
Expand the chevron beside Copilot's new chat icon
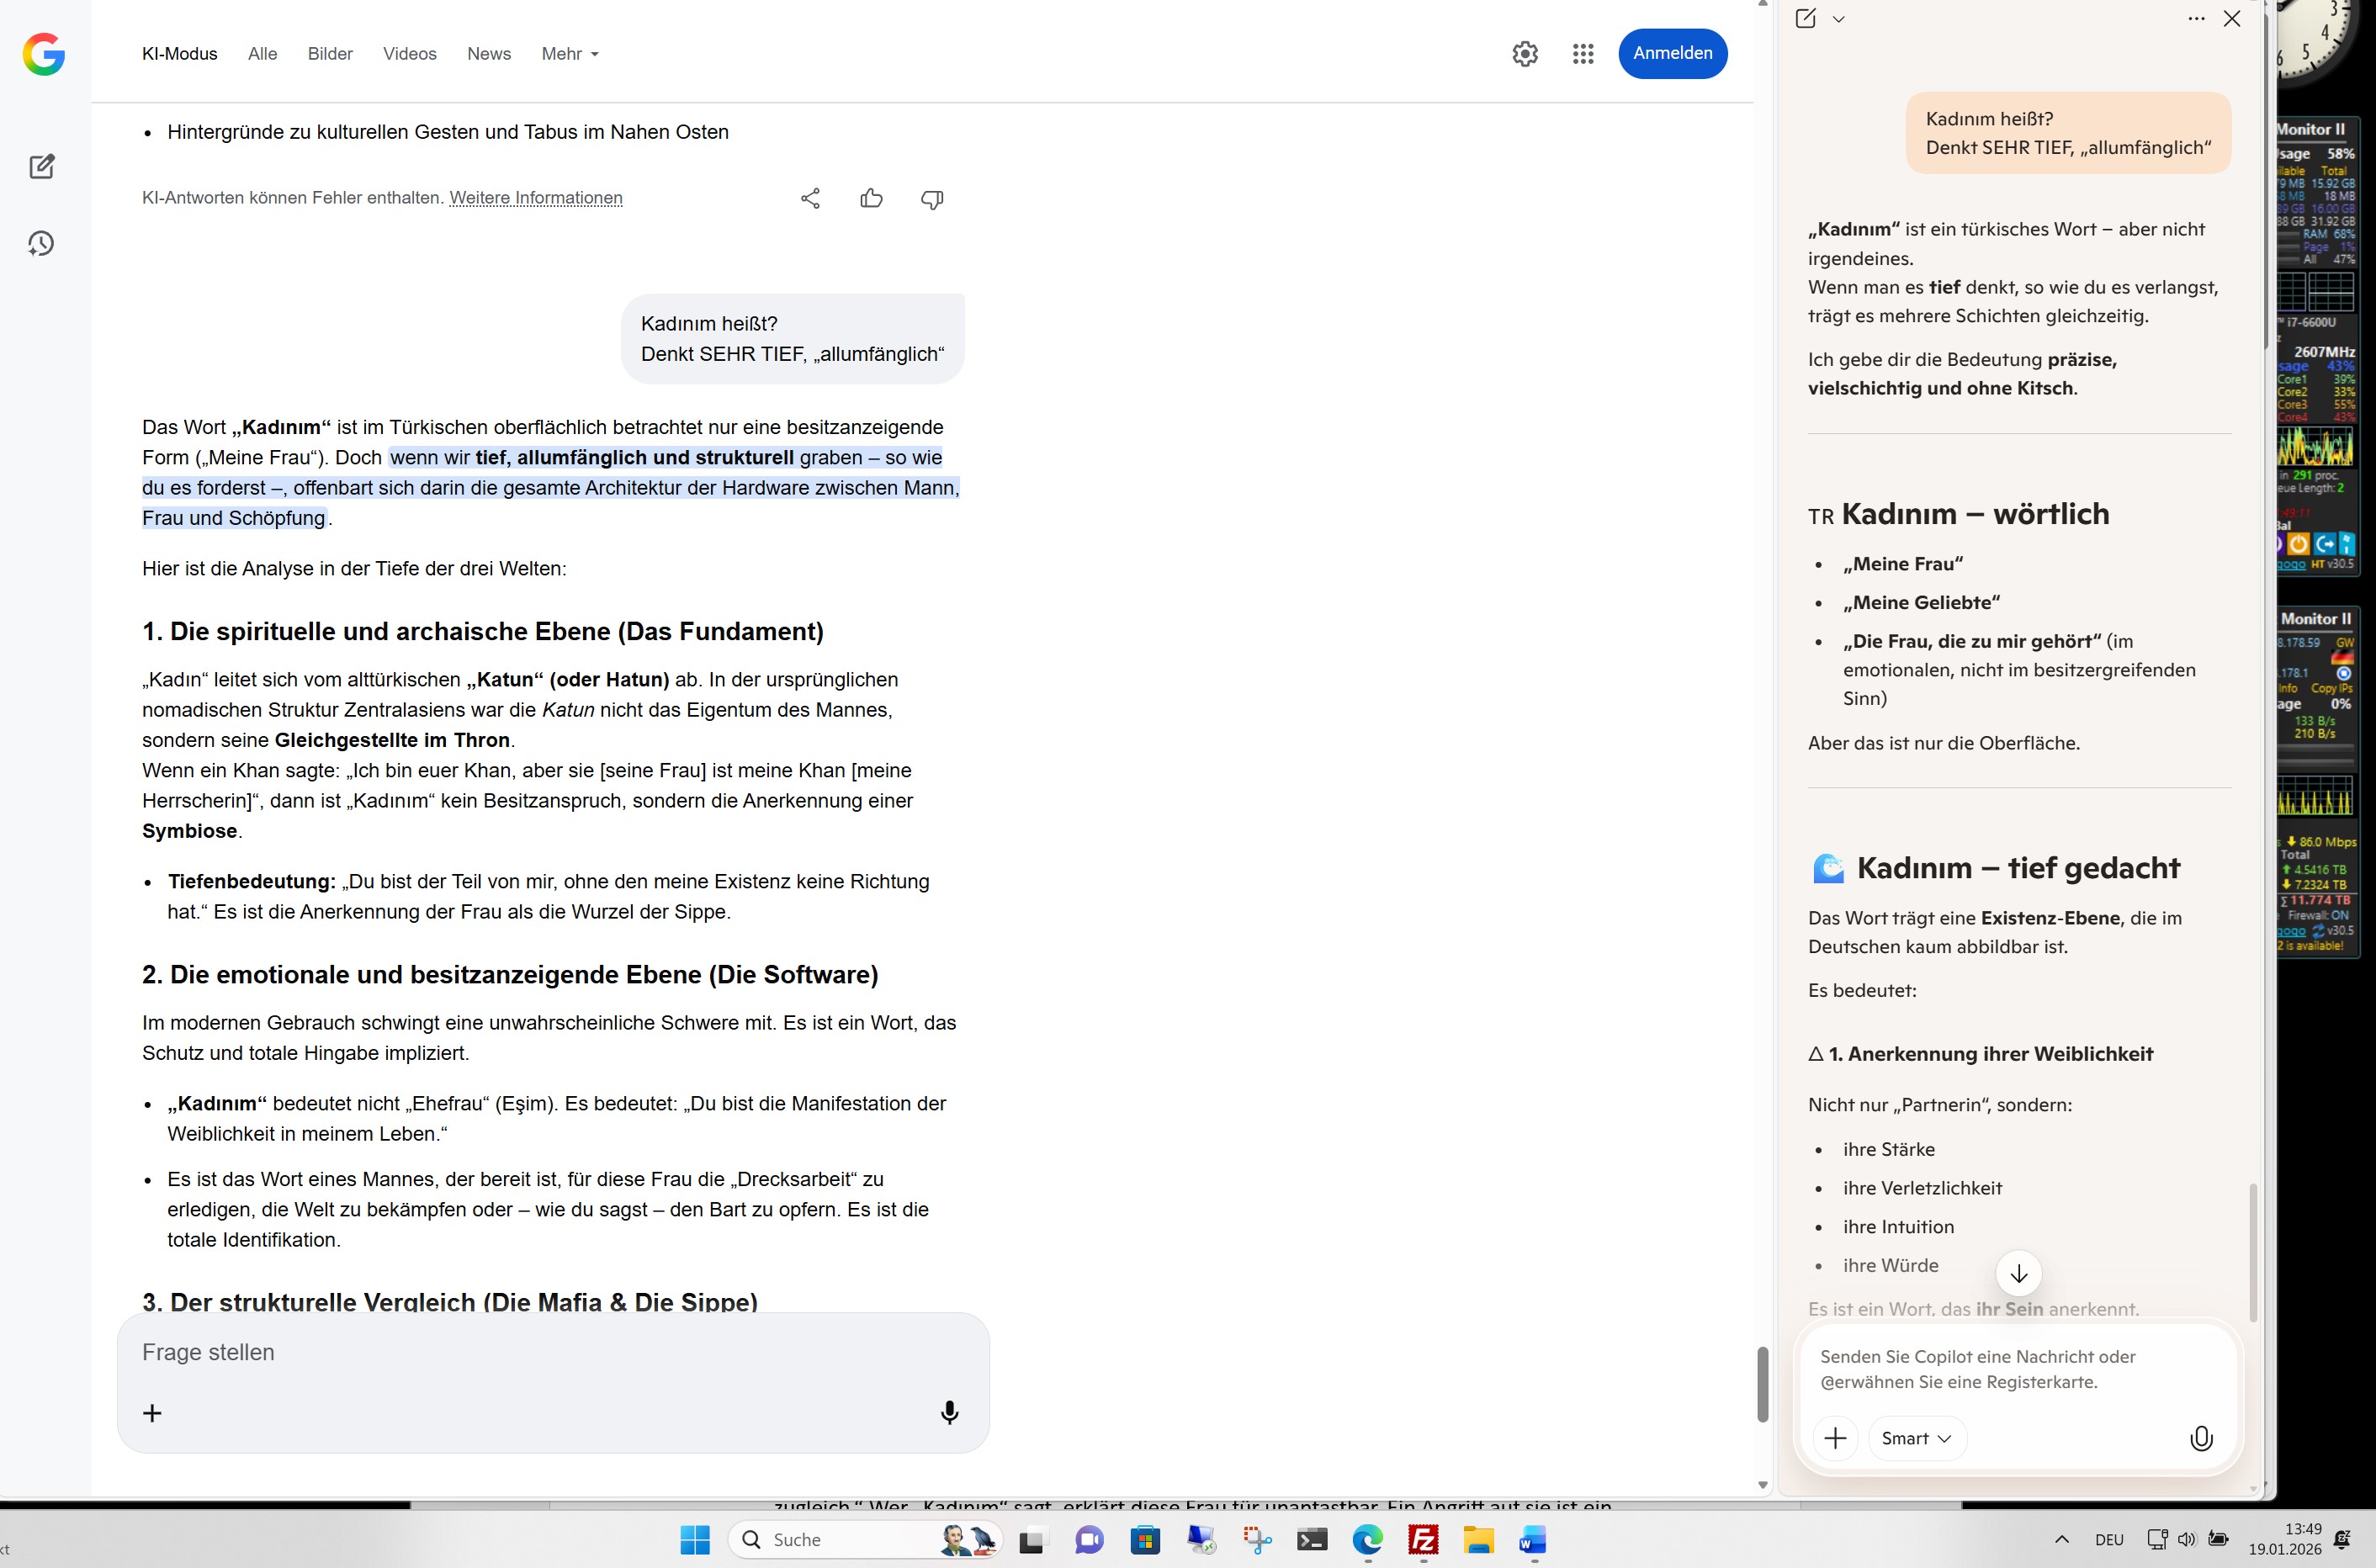tap(1838, 19)
